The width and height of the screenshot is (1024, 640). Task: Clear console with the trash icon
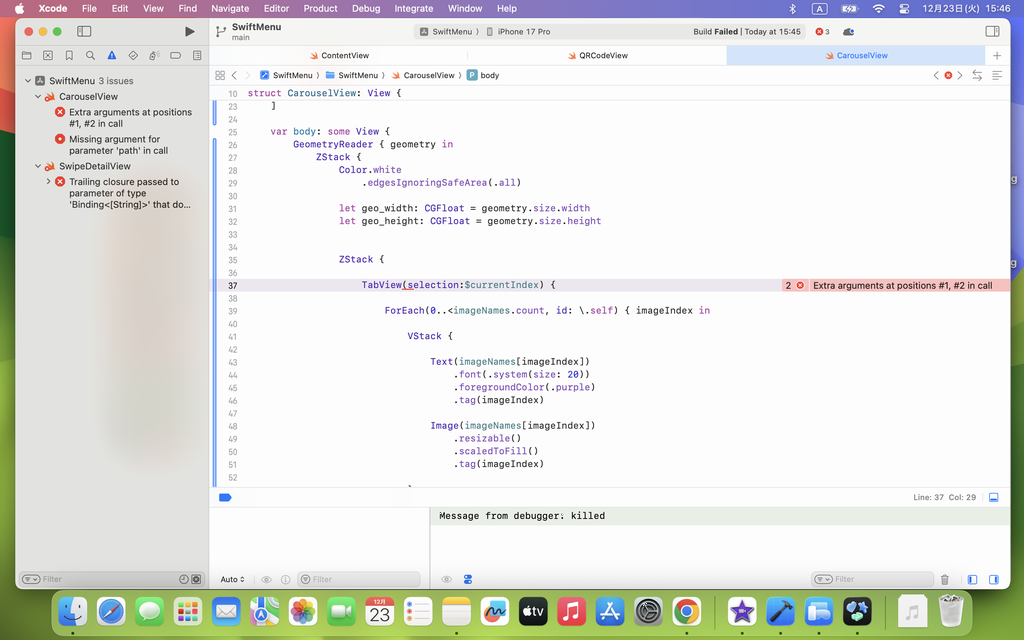pos(945,579)
